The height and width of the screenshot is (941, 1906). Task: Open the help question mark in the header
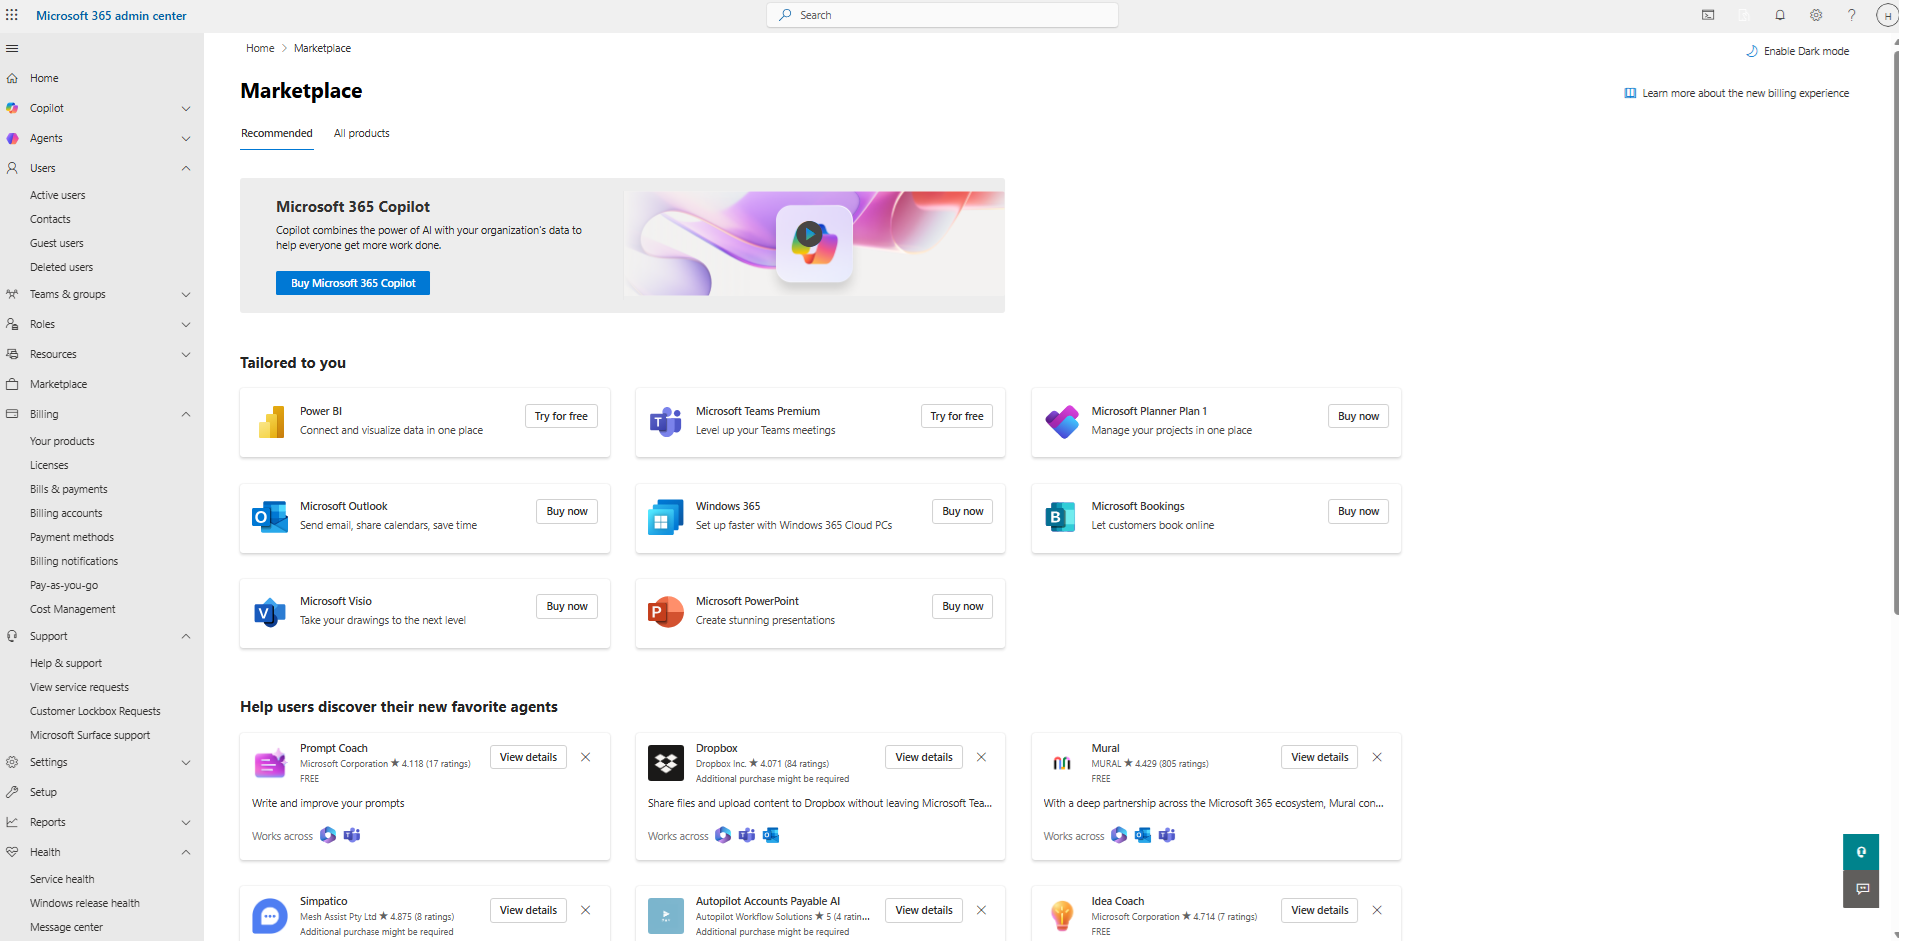click(x=1852, y=15)
